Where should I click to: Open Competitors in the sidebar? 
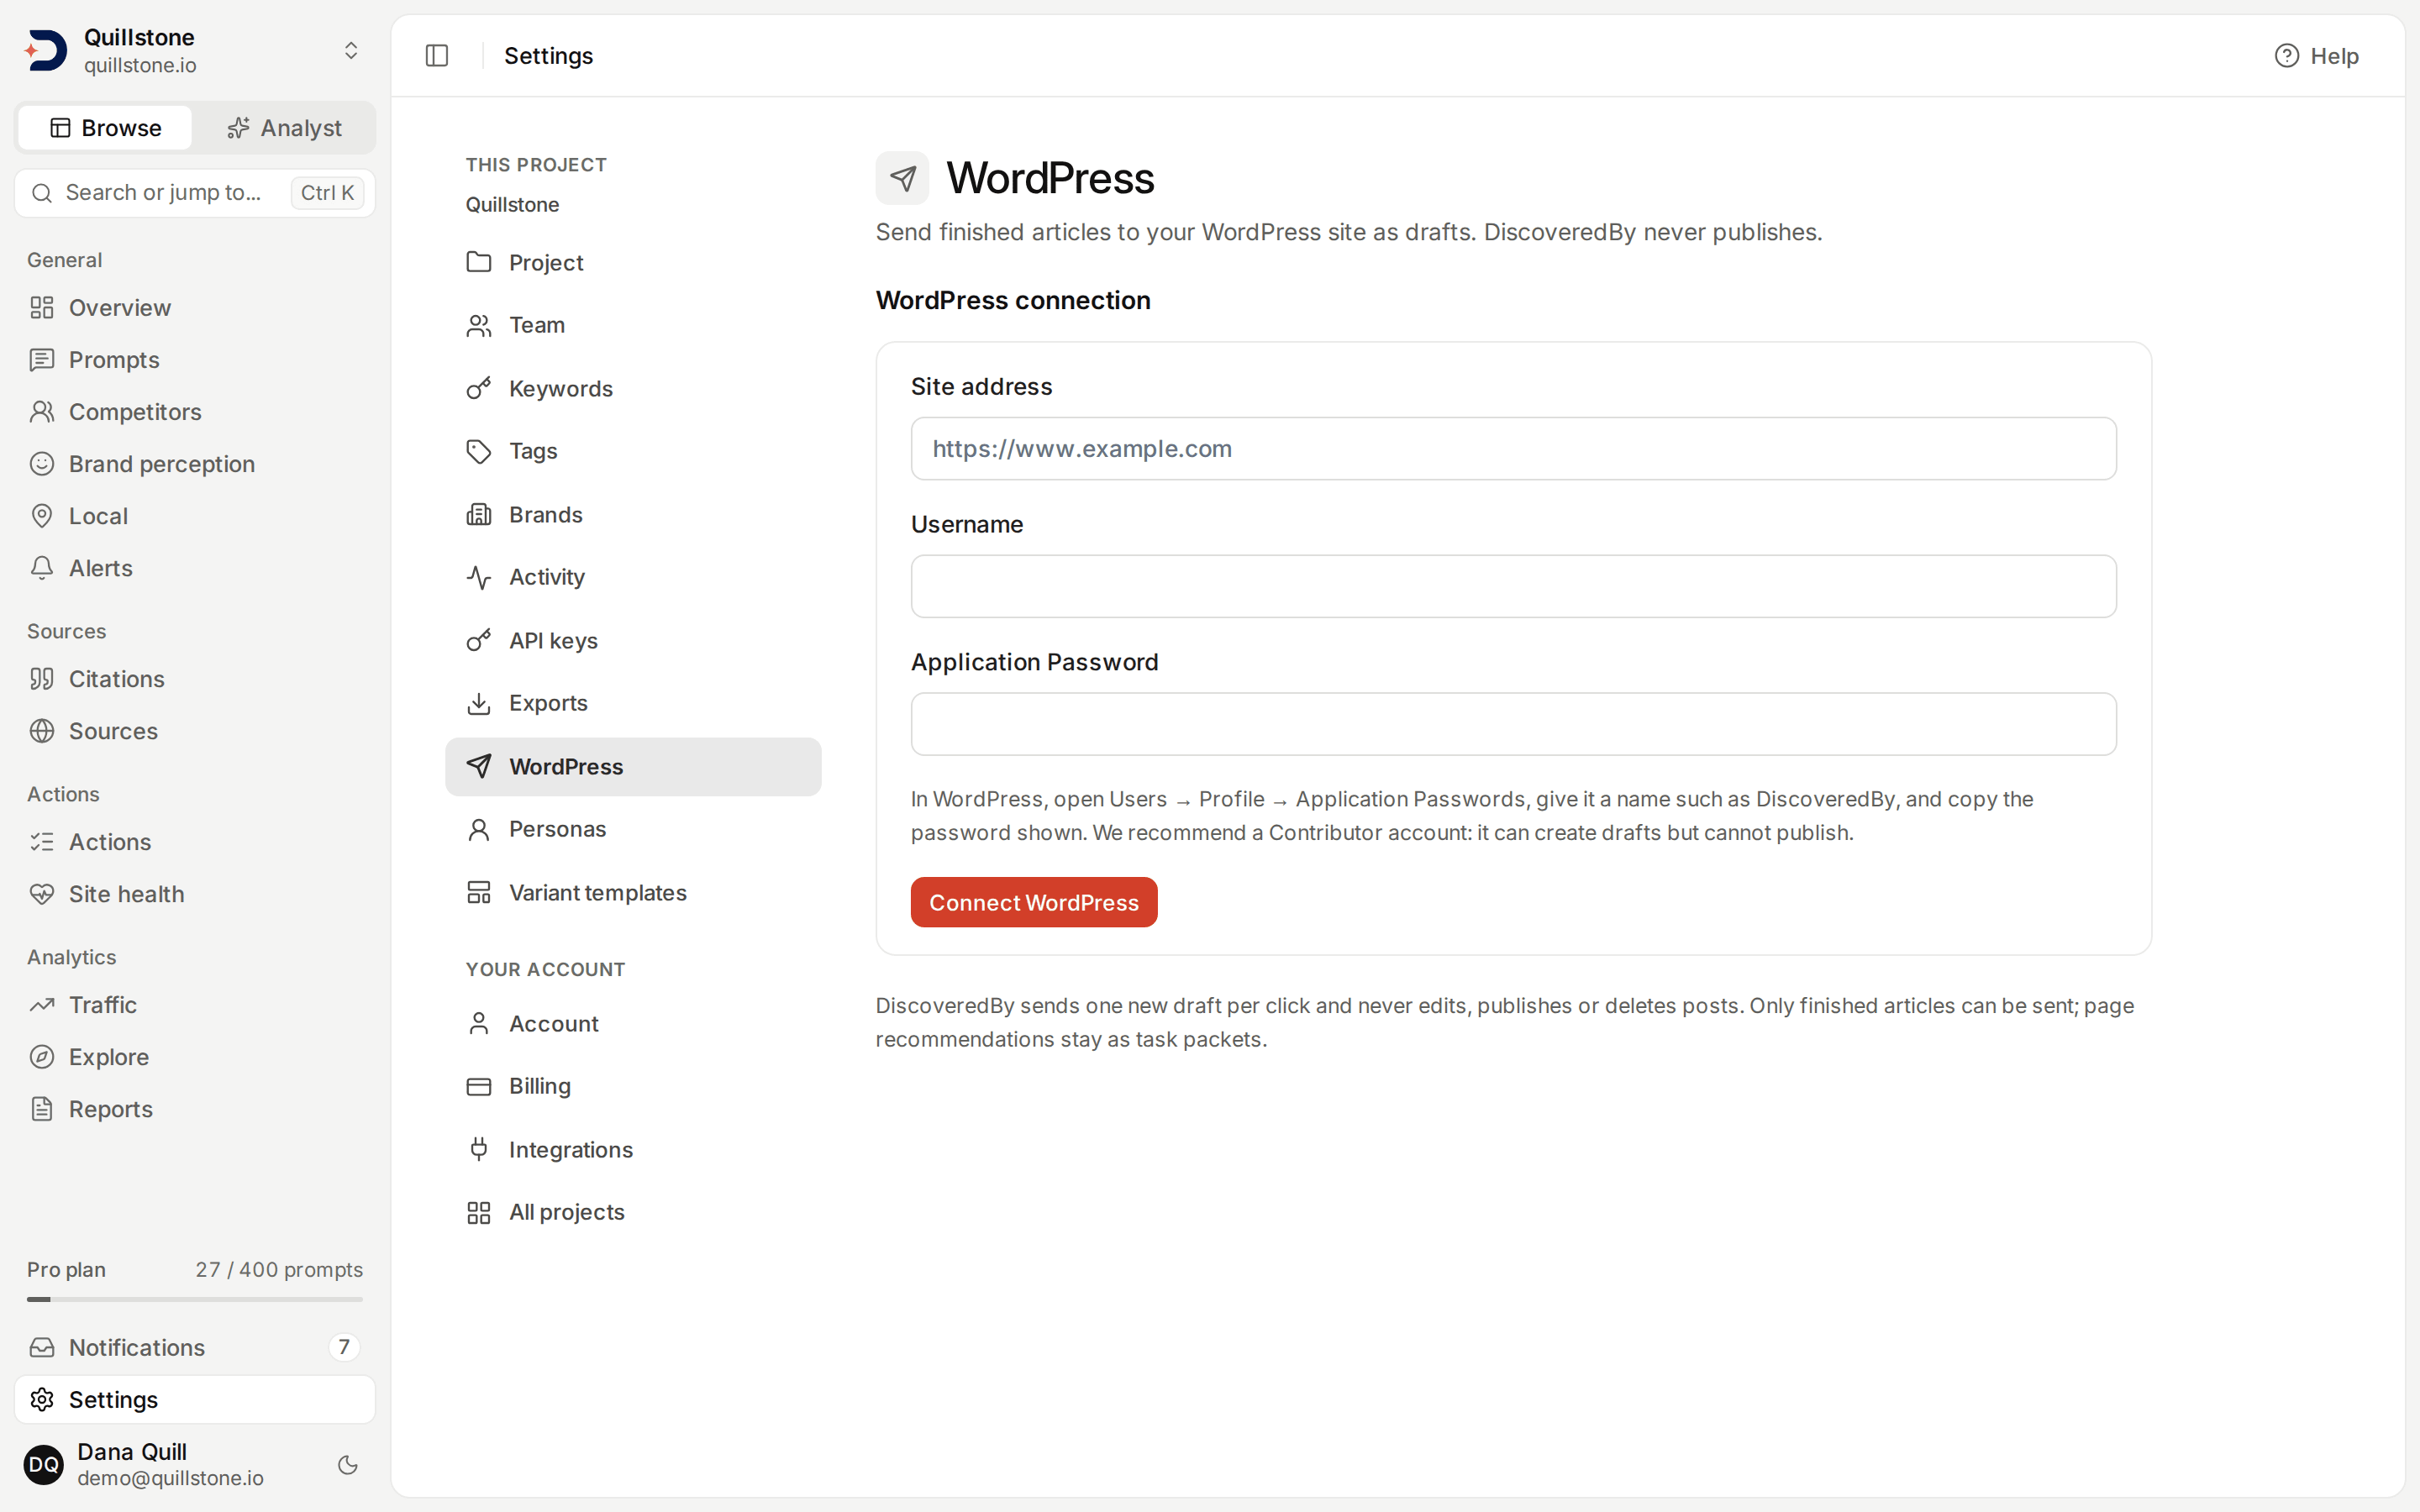(x=195, y=412)
